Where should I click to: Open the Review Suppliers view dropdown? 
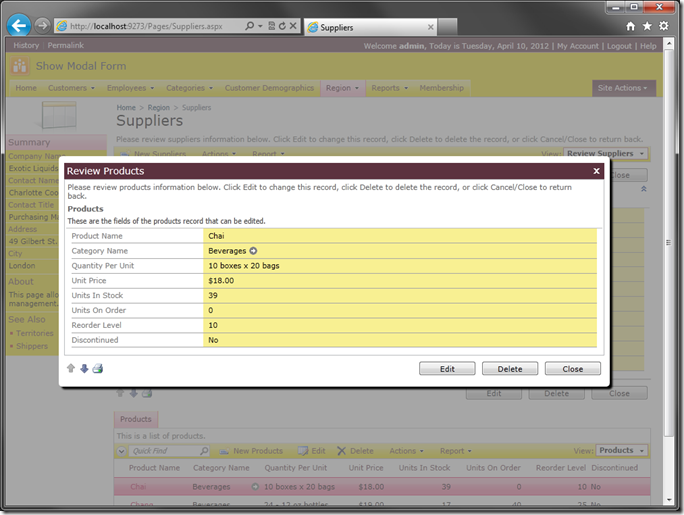point(605,153)
